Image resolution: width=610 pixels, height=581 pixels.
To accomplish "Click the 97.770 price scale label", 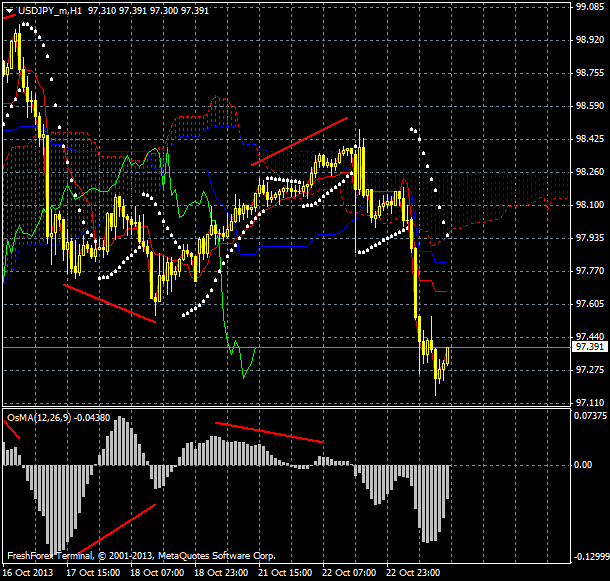I will [590, 271].
